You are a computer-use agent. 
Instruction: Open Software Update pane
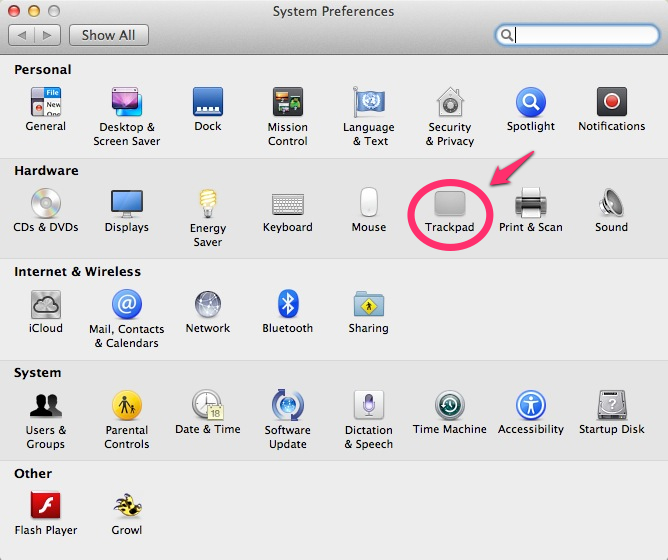[288, 405]
